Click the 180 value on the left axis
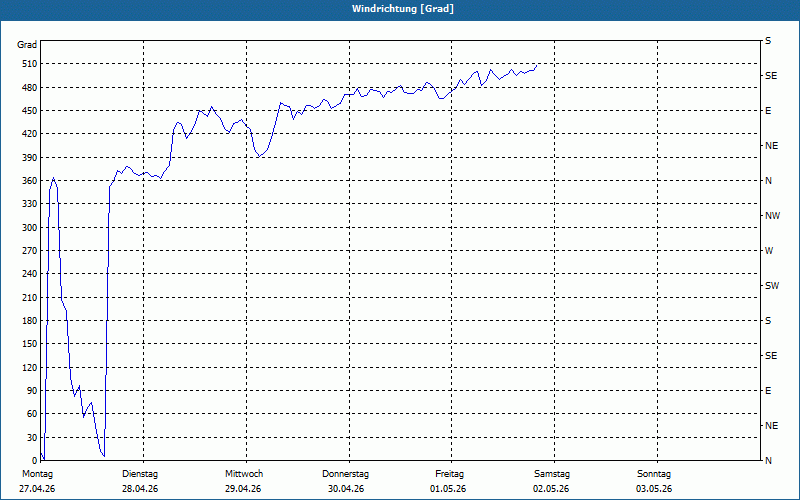800x500 pixels. (30, 321)
